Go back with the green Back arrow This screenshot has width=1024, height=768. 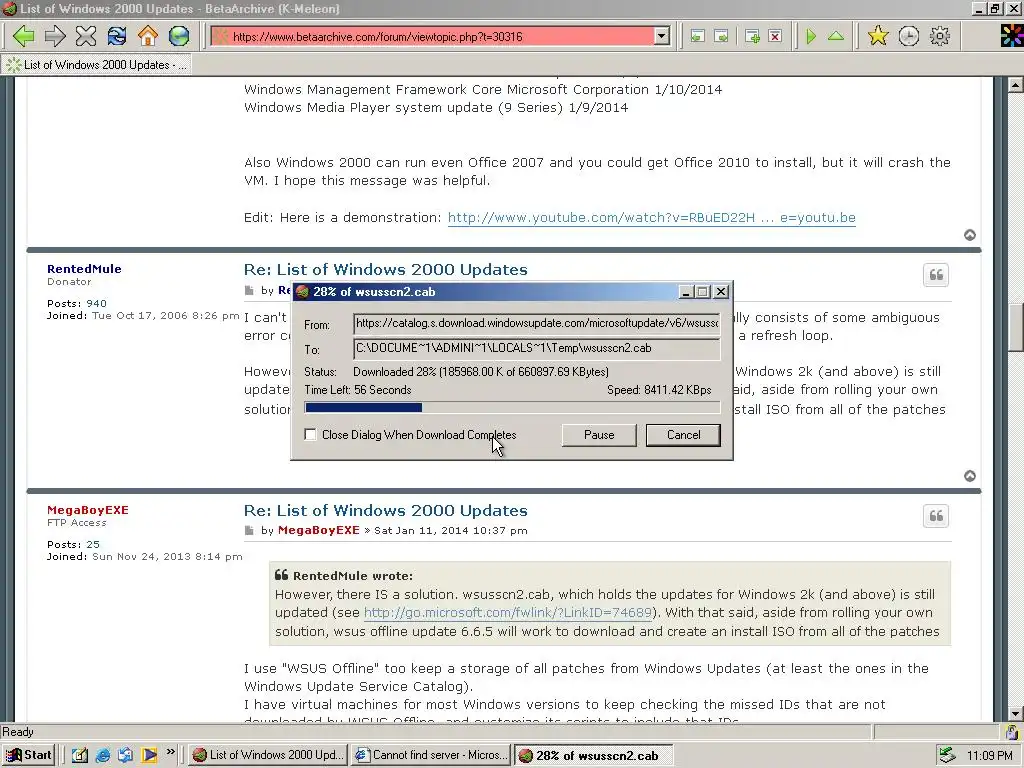click(x=24, y=36)
